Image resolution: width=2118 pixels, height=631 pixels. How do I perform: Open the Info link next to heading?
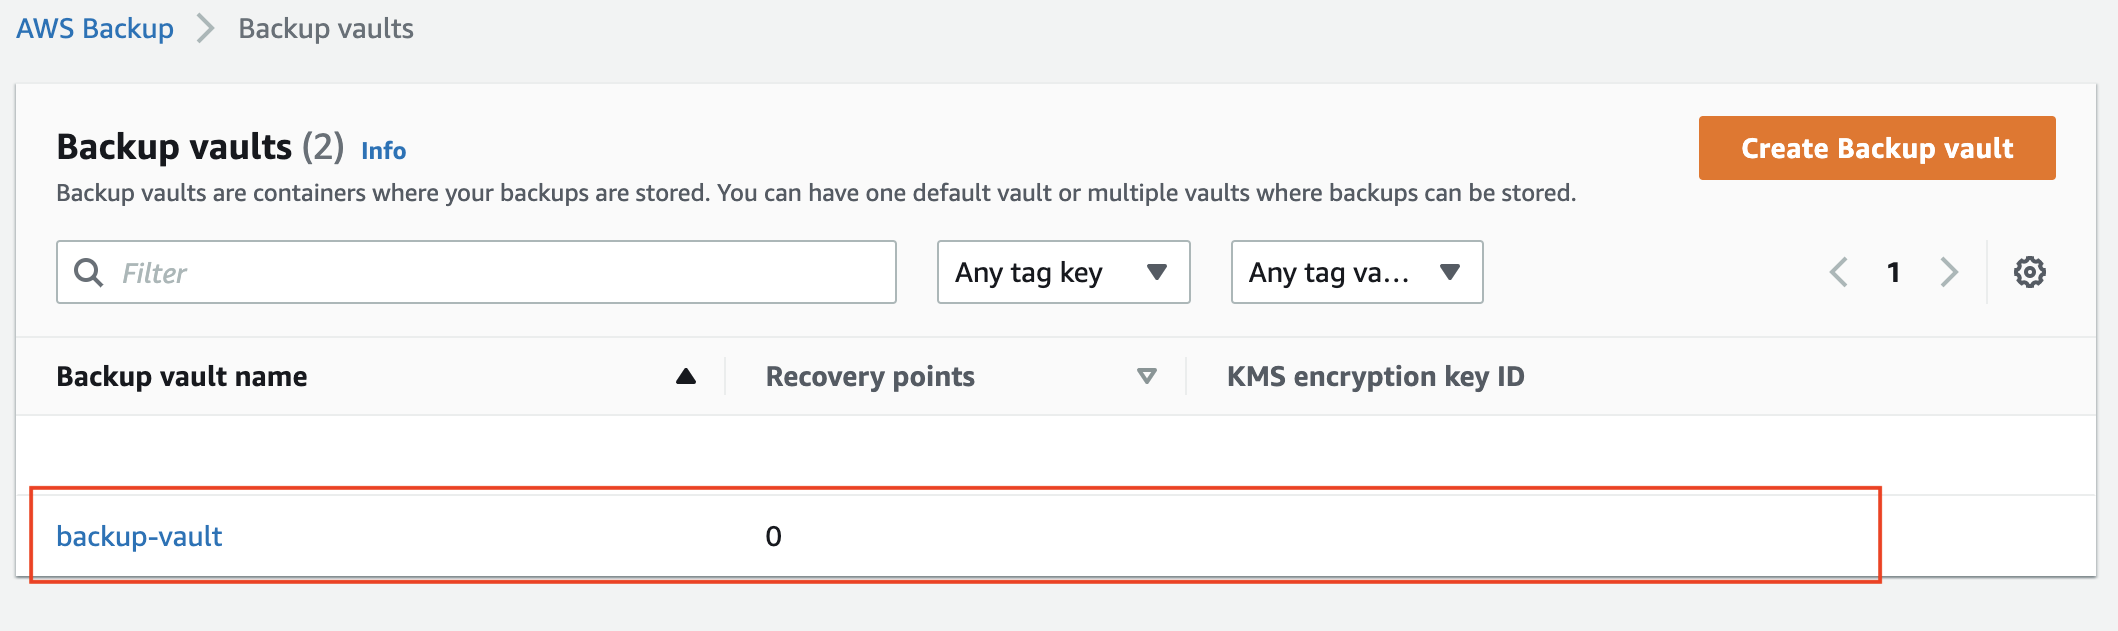[383, 151]
